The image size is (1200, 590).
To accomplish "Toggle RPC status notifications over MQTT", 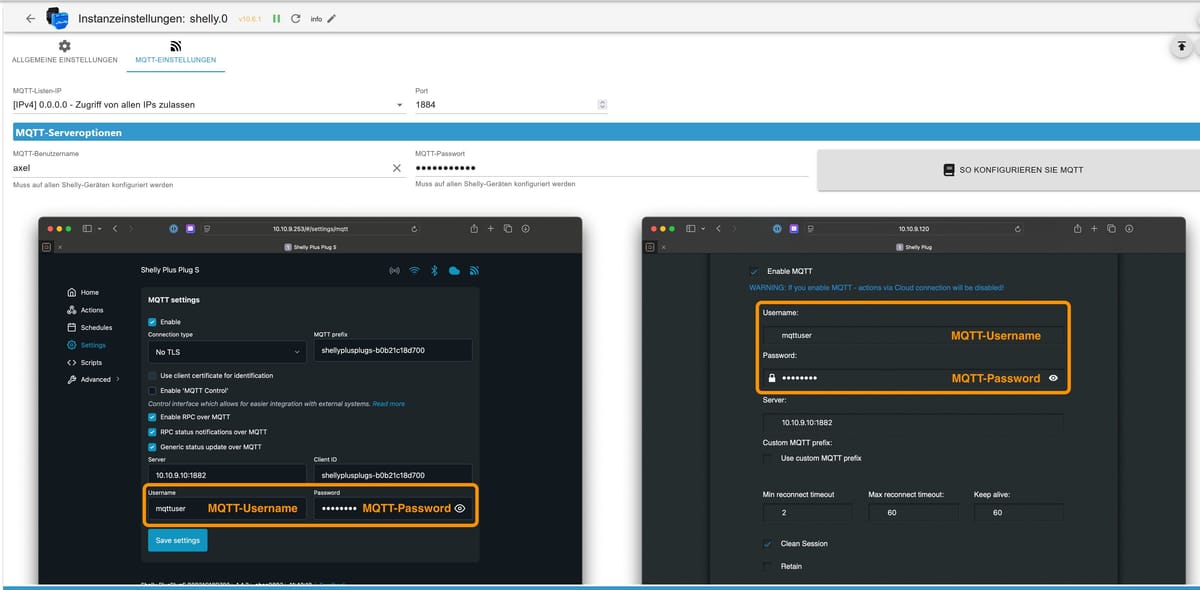I will (152, 432).
